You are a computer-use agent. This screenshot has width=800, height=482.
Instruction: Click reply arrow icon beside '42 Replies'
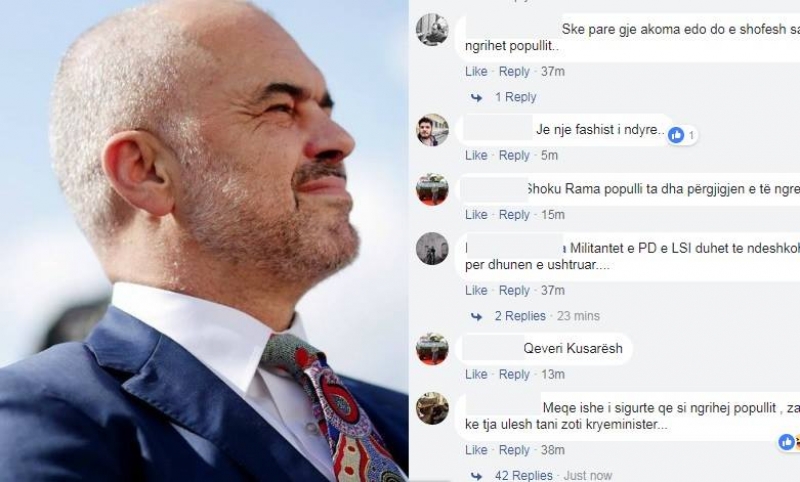(x=477, y=476)
